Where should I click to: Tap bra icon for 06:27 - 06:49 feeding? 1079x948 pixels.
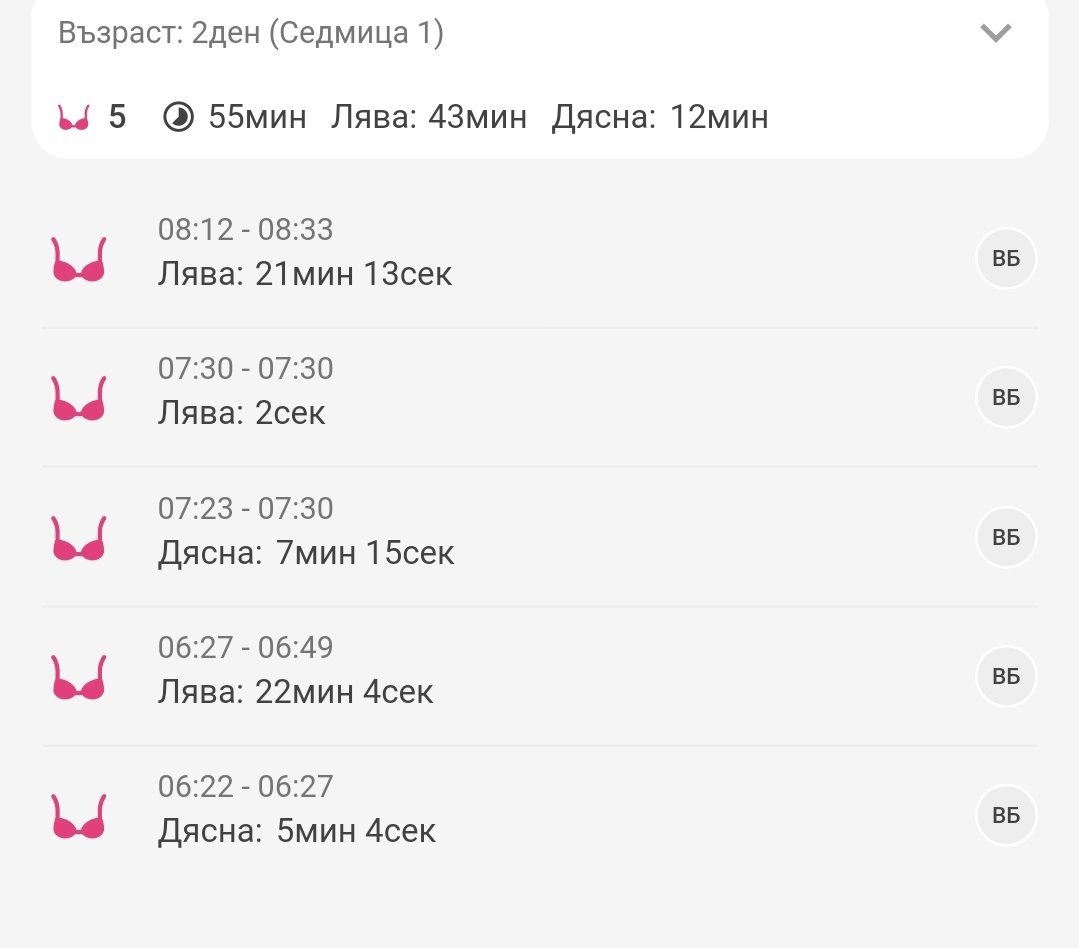[79, 677]
